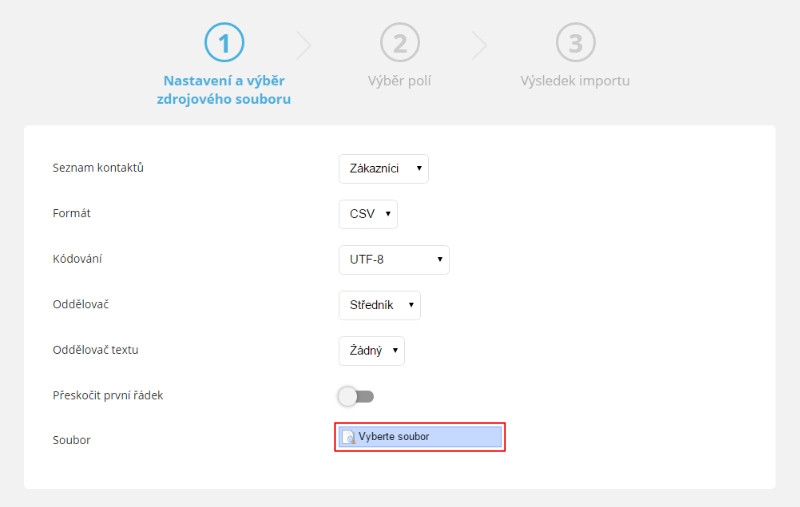Image resolution: width=800 pixels, height=507 pixels.
Task: Click the file icon in Vyberte soubor
Action: (x=348, y=437)
